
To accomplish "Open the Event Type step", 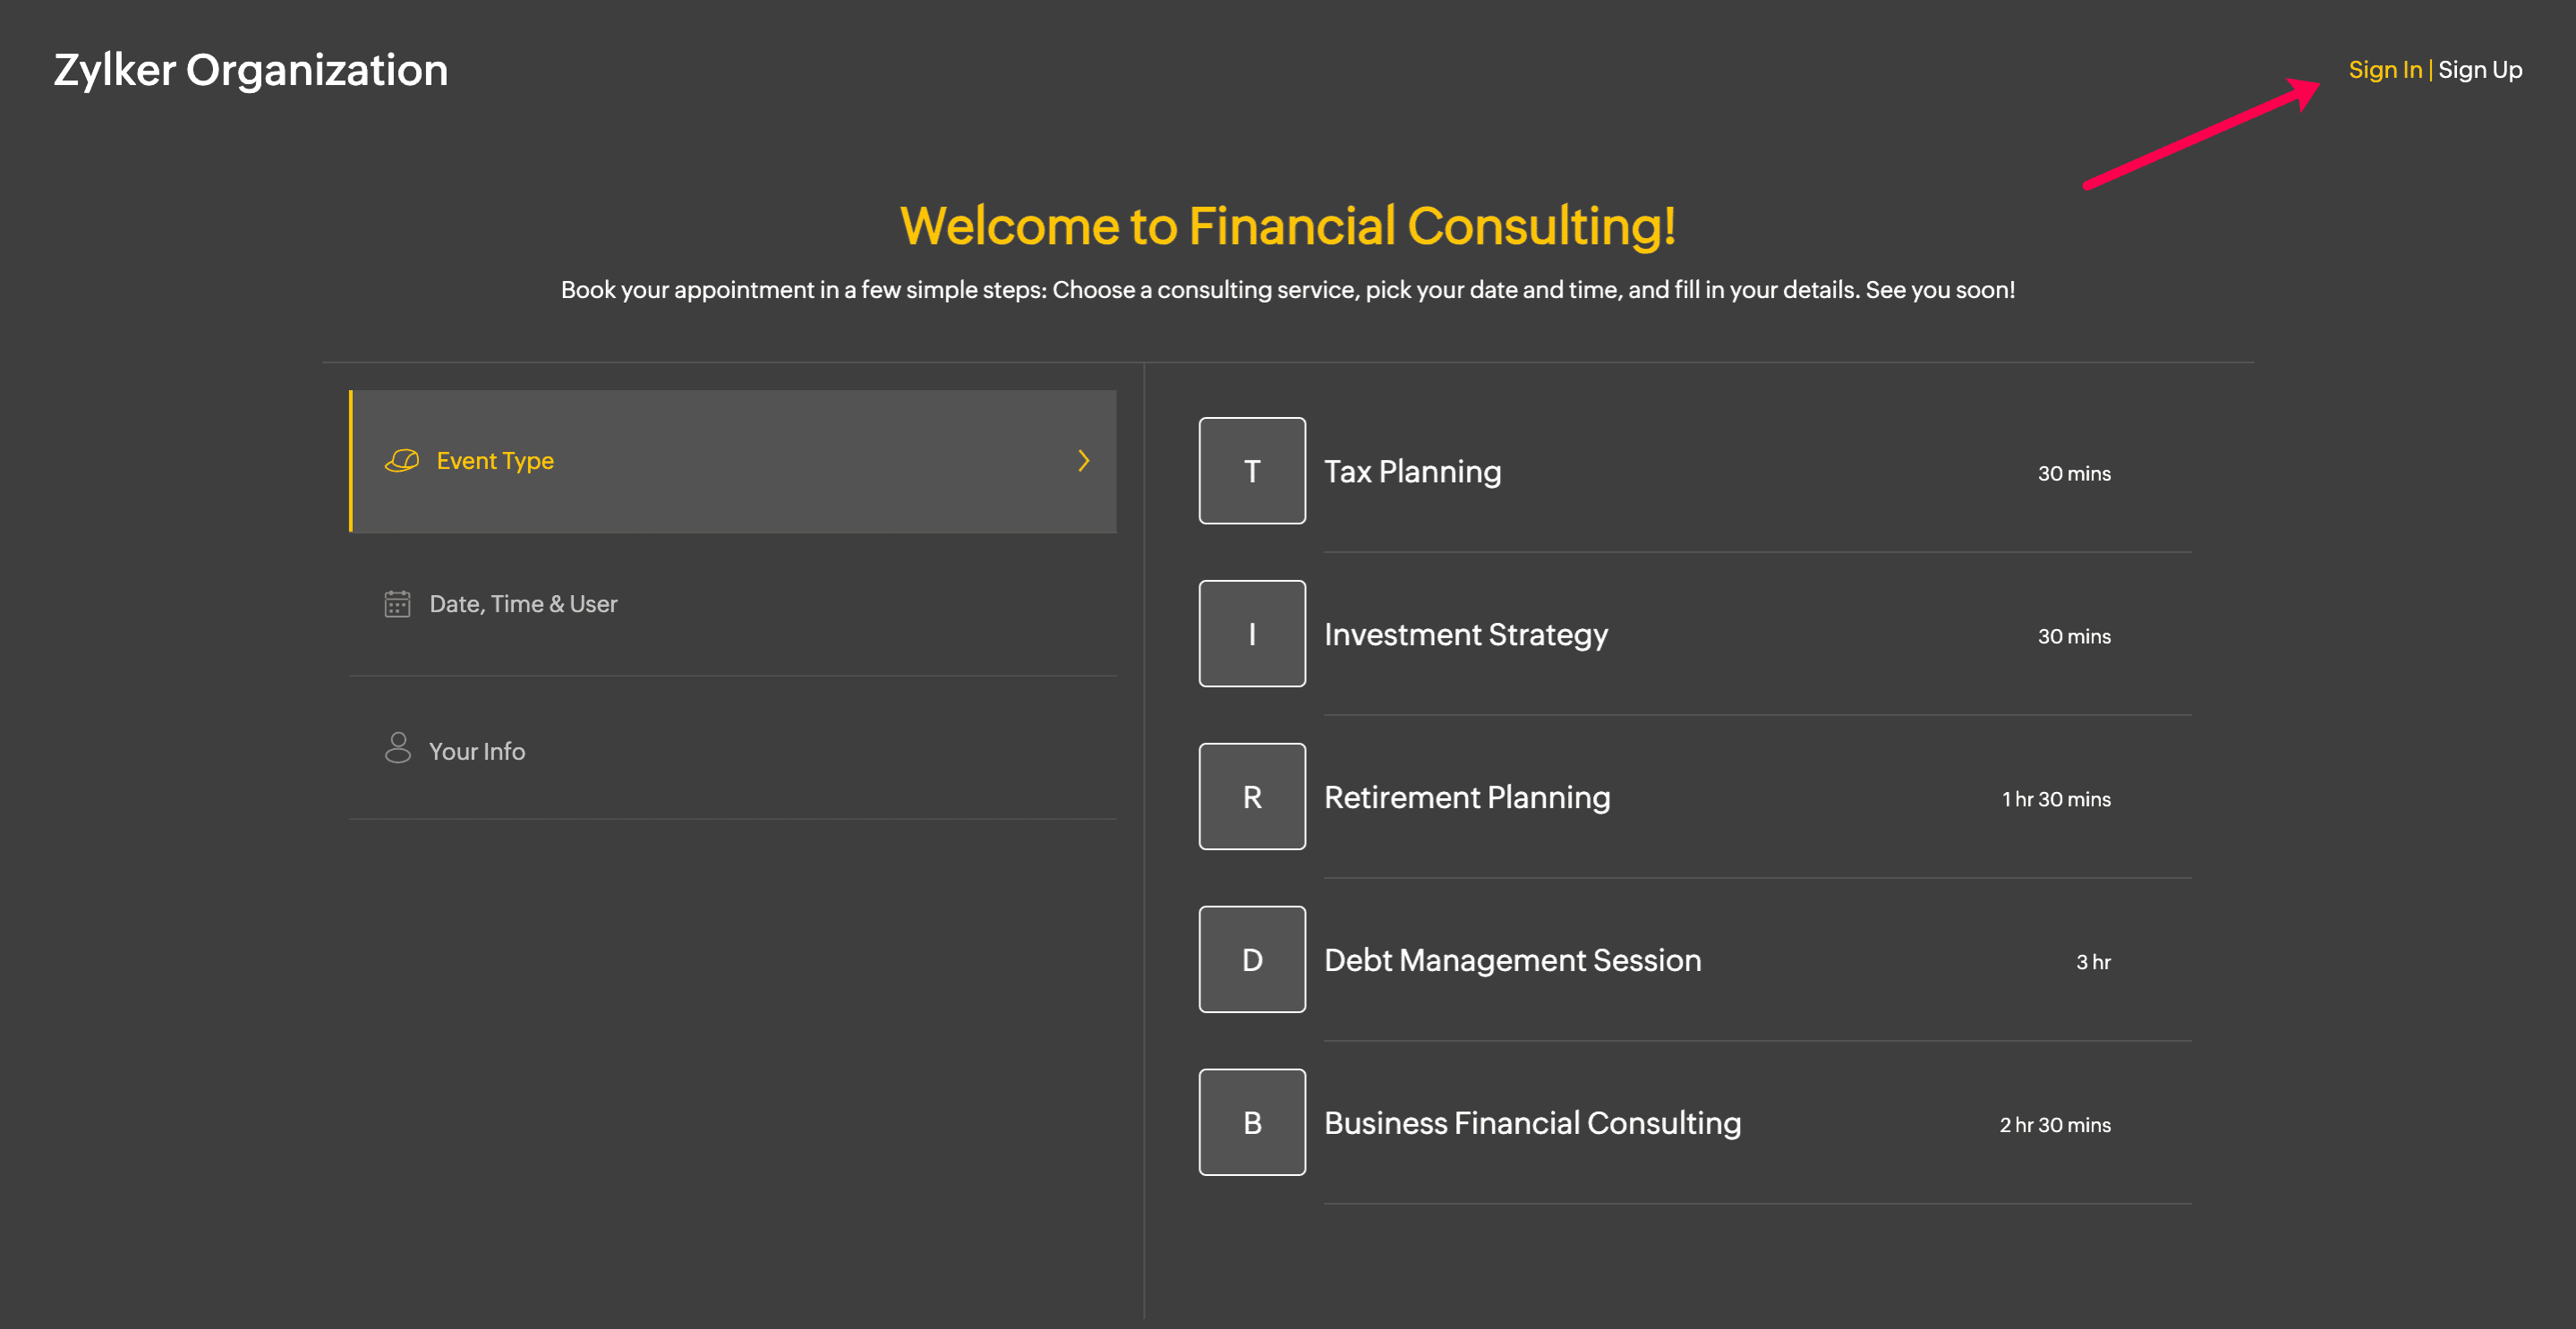I will pos(495,460).
